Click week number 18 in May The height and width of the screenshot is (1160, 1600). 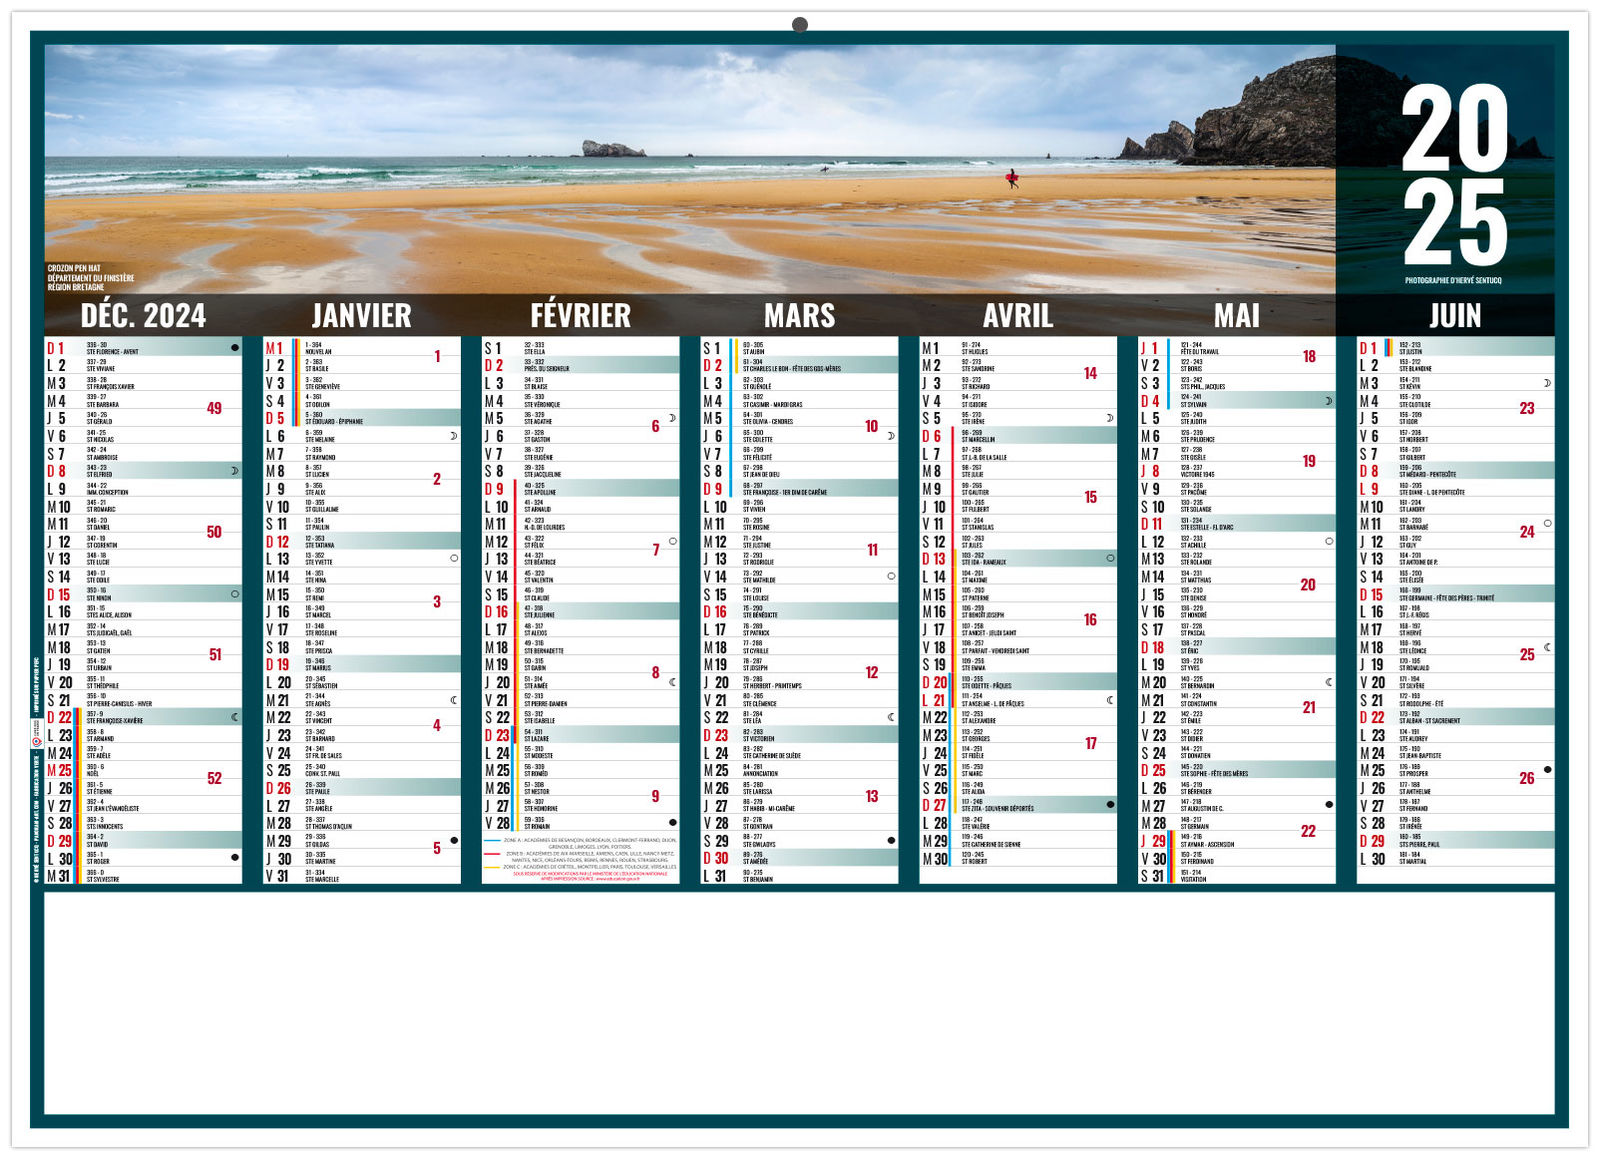point(1309,356)
